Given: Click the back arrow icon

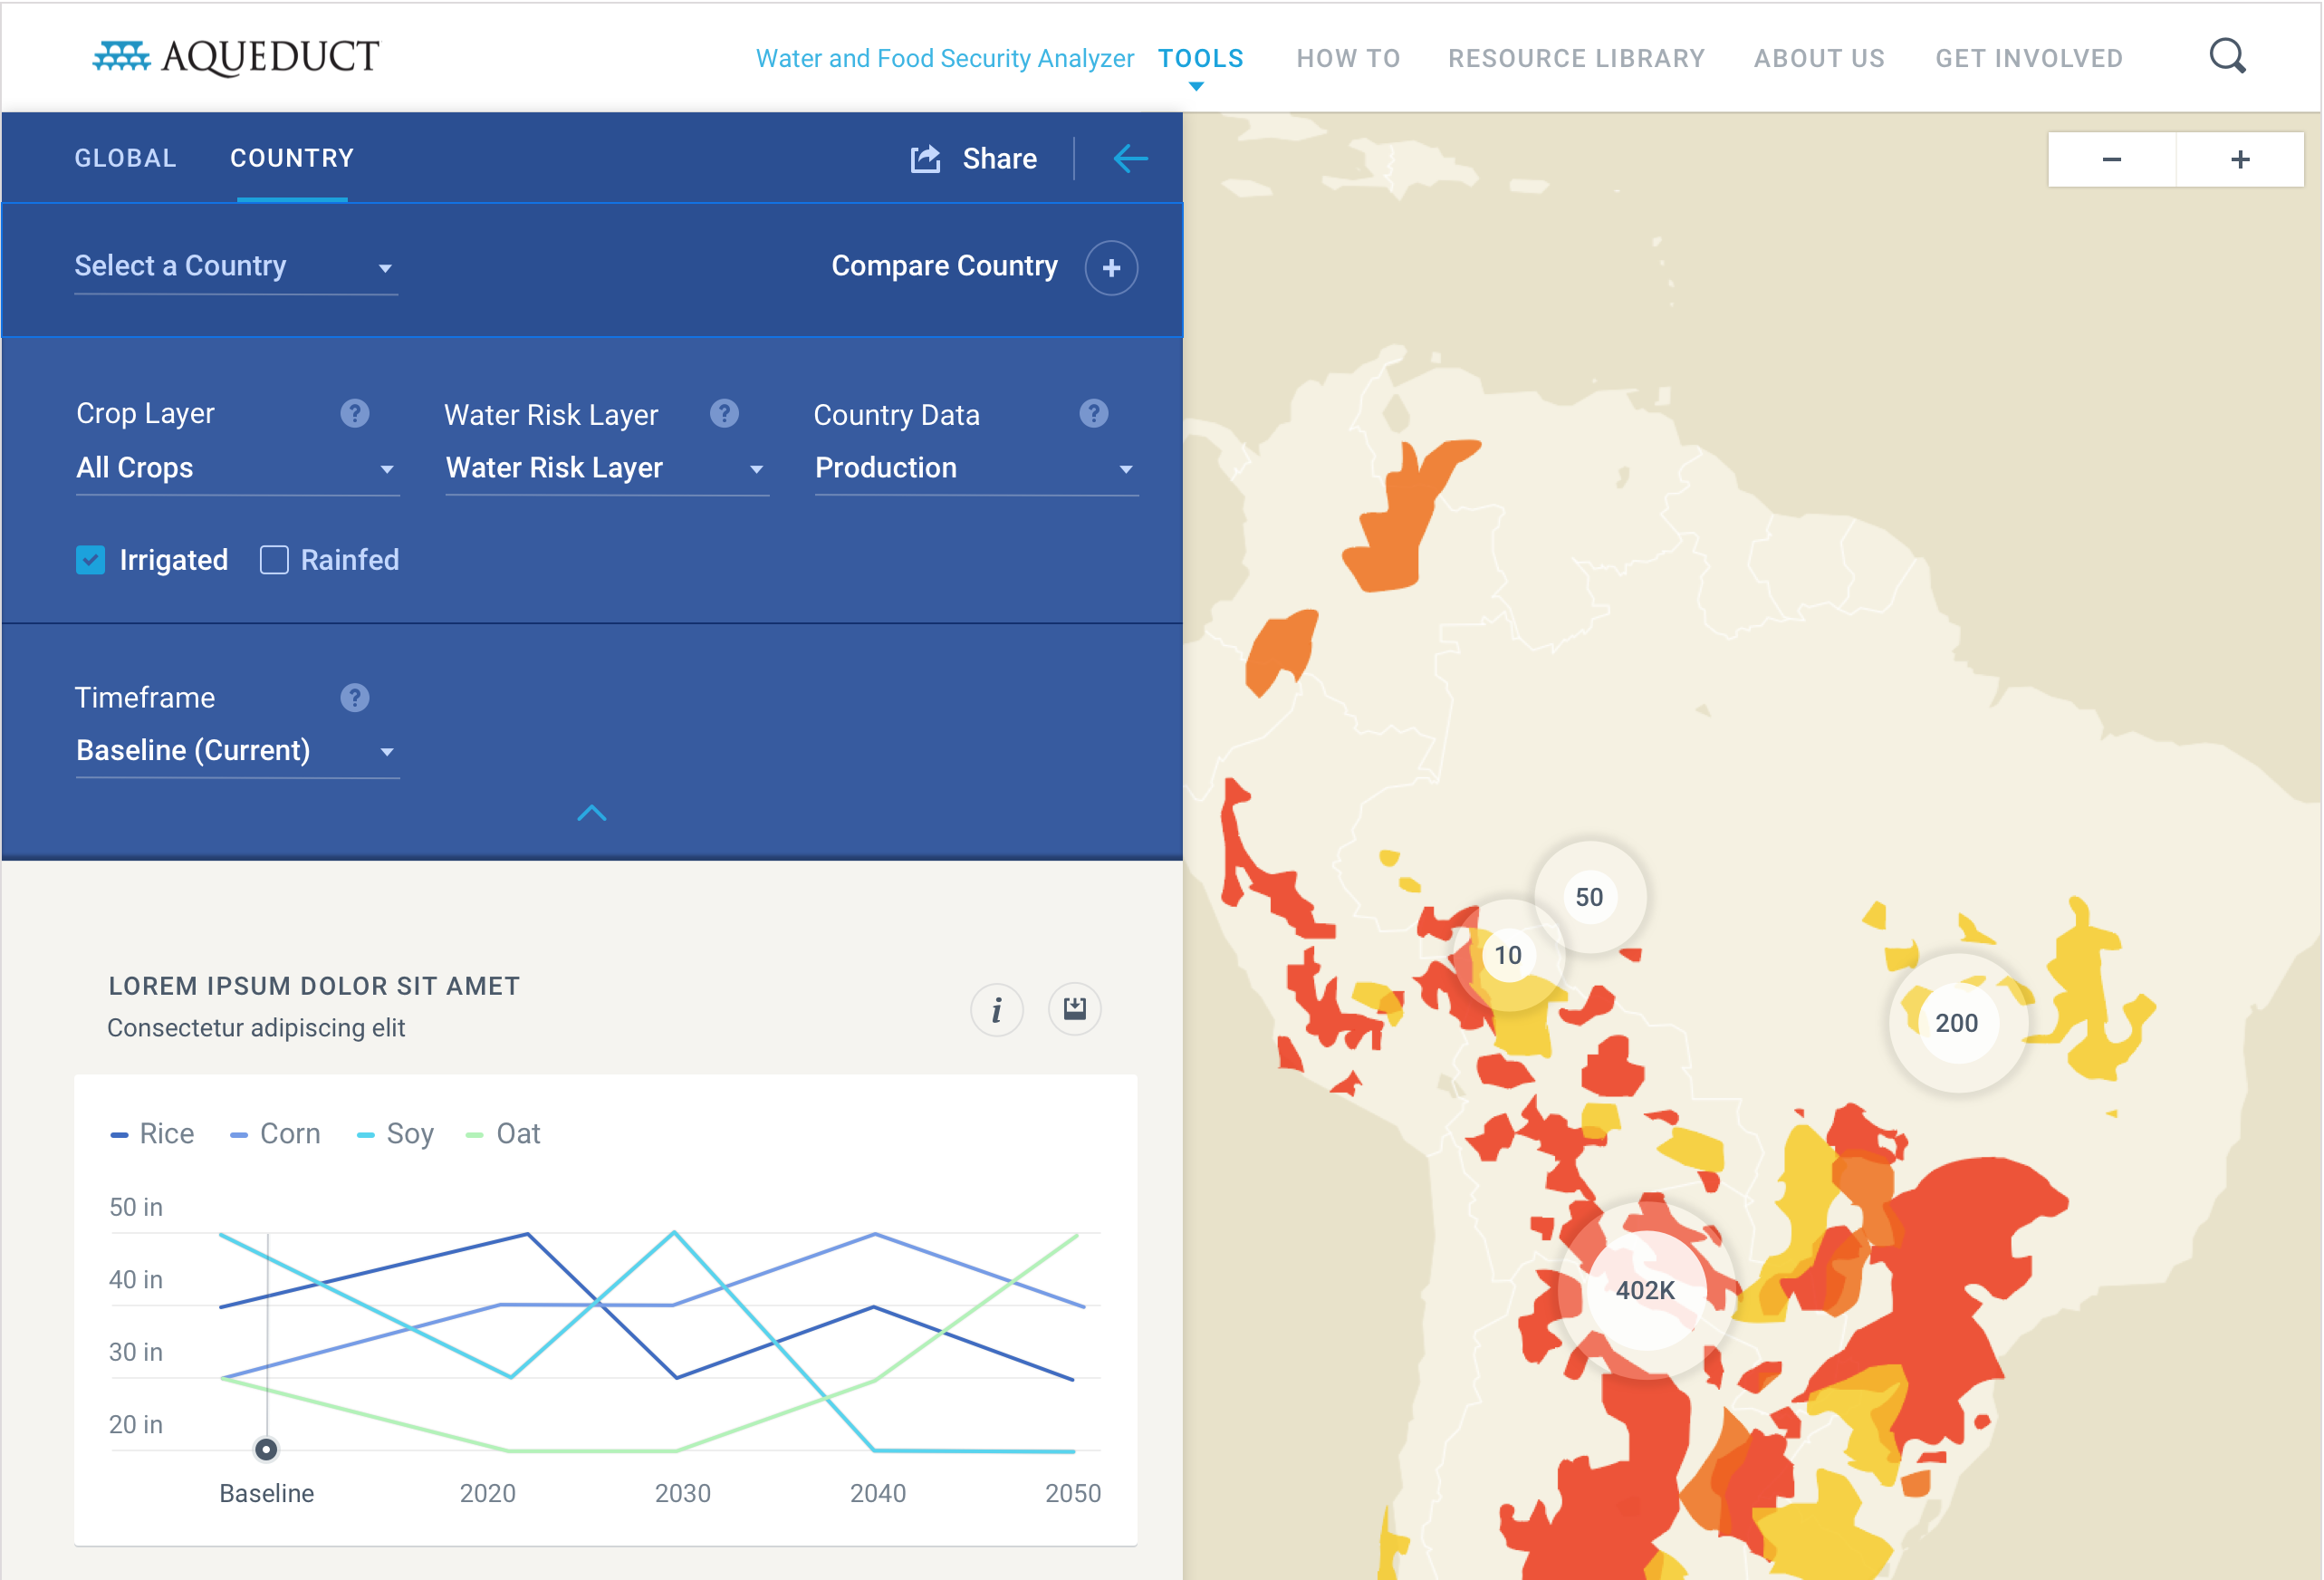Looking at the screenshot, I should [1130, 159].
